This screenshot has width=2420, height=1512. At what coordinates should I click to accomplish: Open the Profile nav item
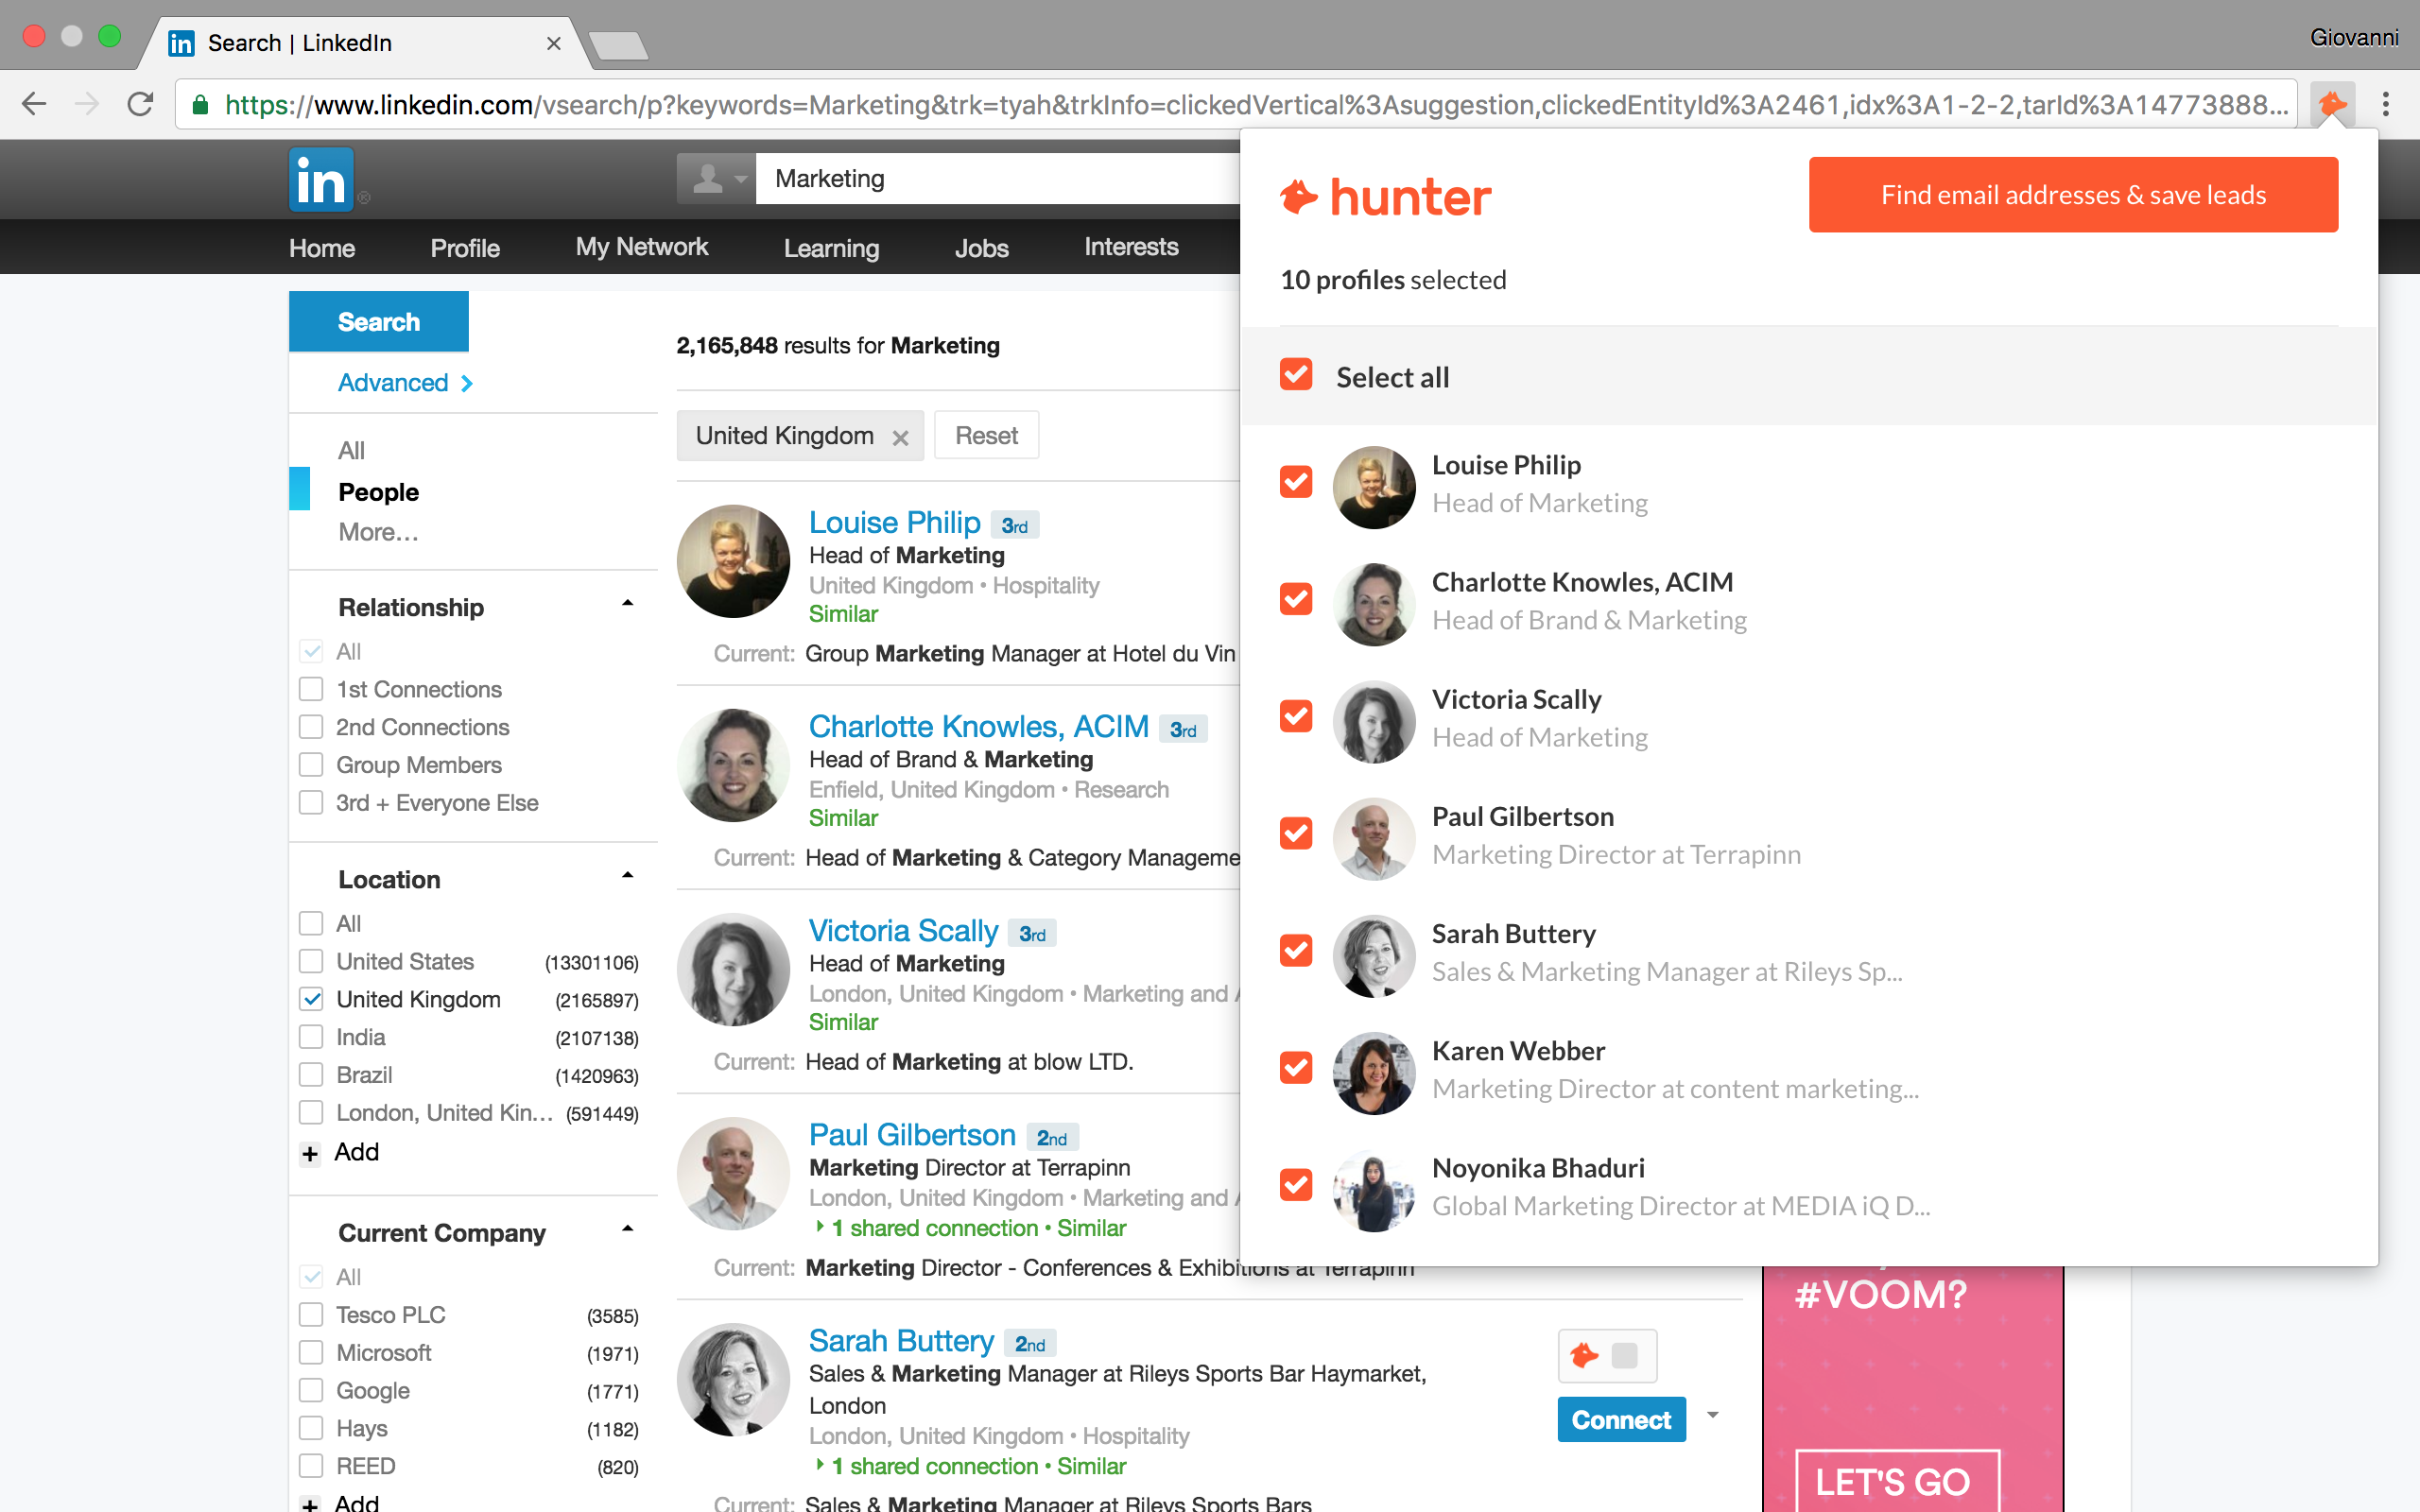point(465,248)
